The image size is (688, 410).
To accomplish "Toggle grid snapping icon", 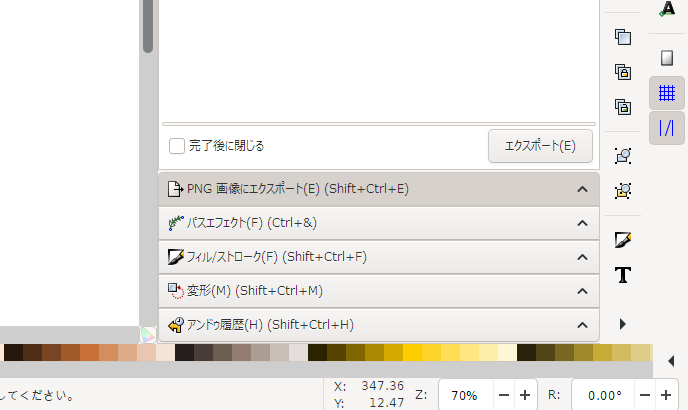I will (x=666, y=93).
